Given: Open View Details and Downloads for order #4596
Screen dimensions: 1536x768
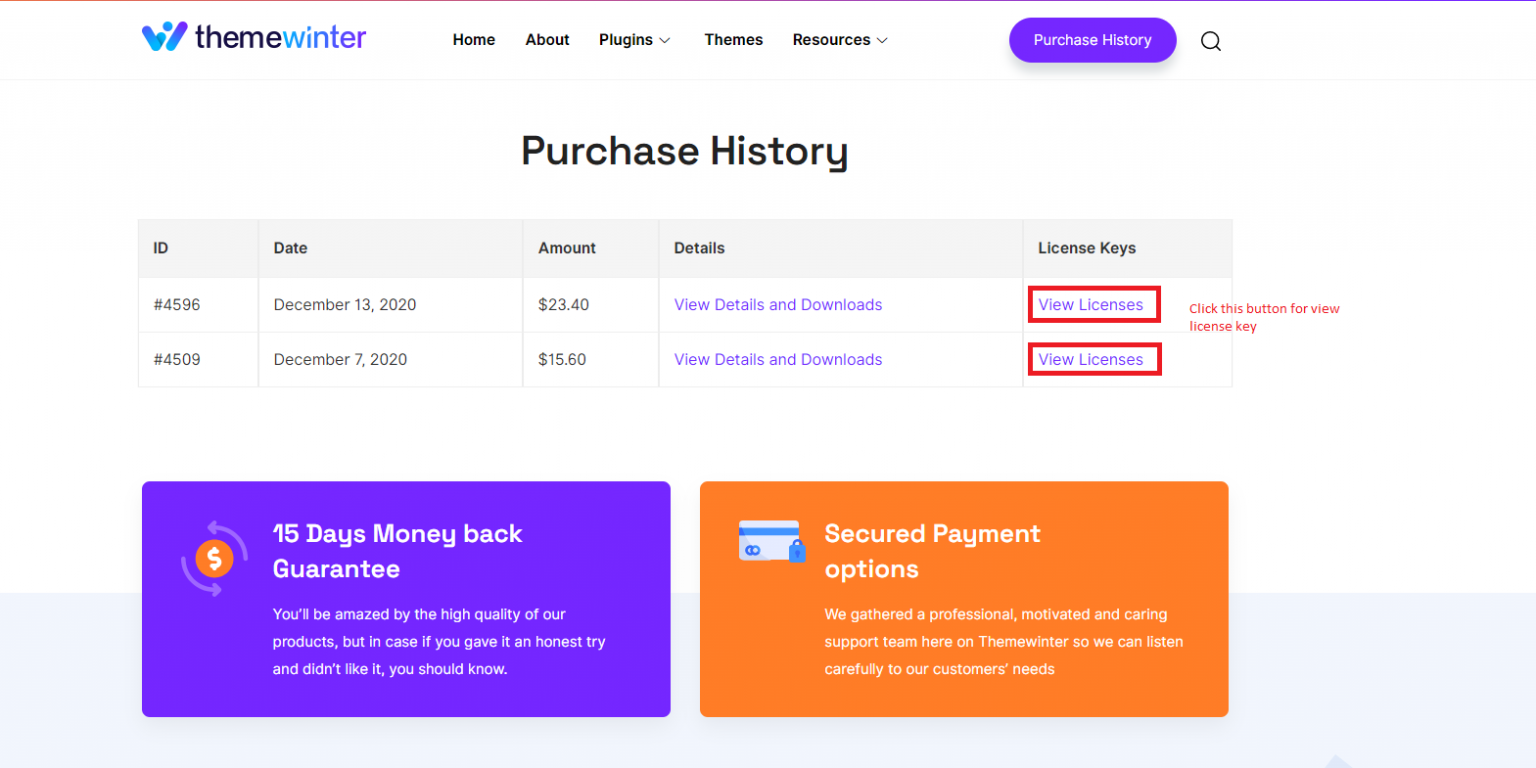Looking at the screenshot, I should 778,305.
